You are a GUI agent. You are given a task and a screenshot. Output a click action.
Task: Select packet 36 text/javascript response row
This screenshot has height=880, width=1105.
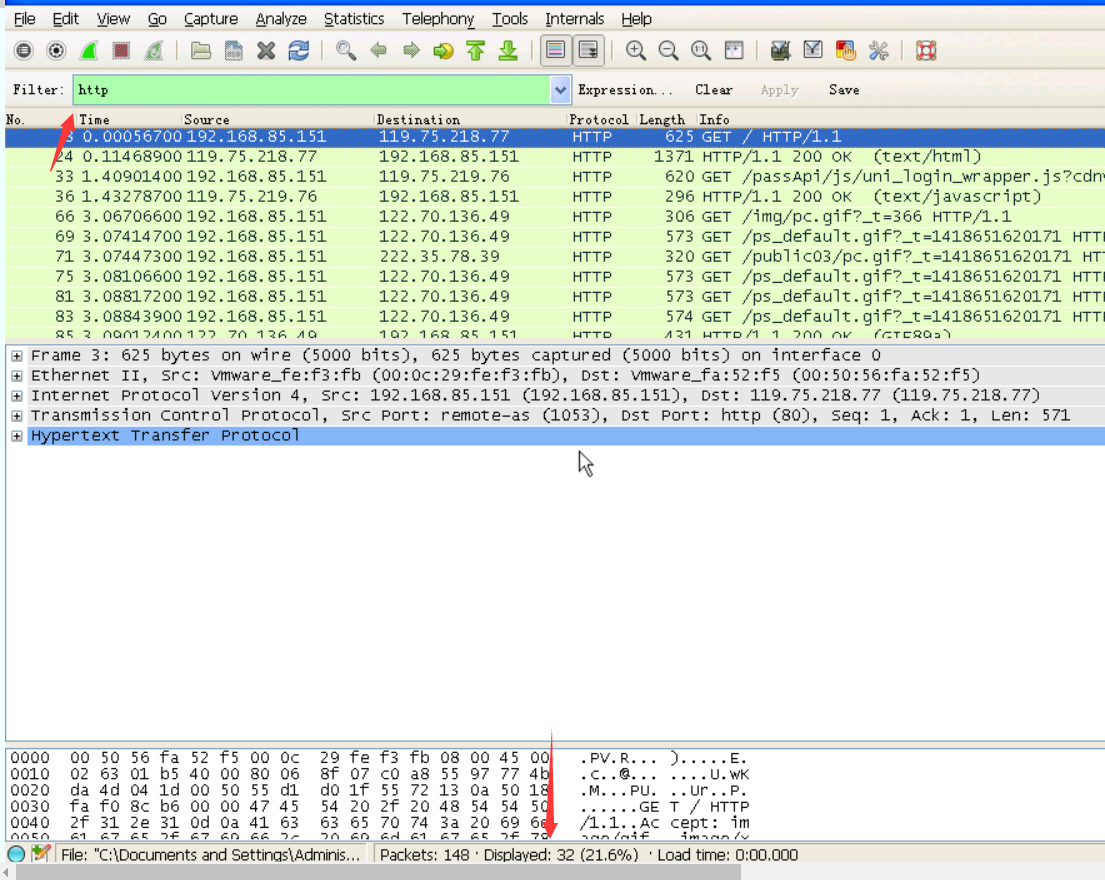(555, 197)
